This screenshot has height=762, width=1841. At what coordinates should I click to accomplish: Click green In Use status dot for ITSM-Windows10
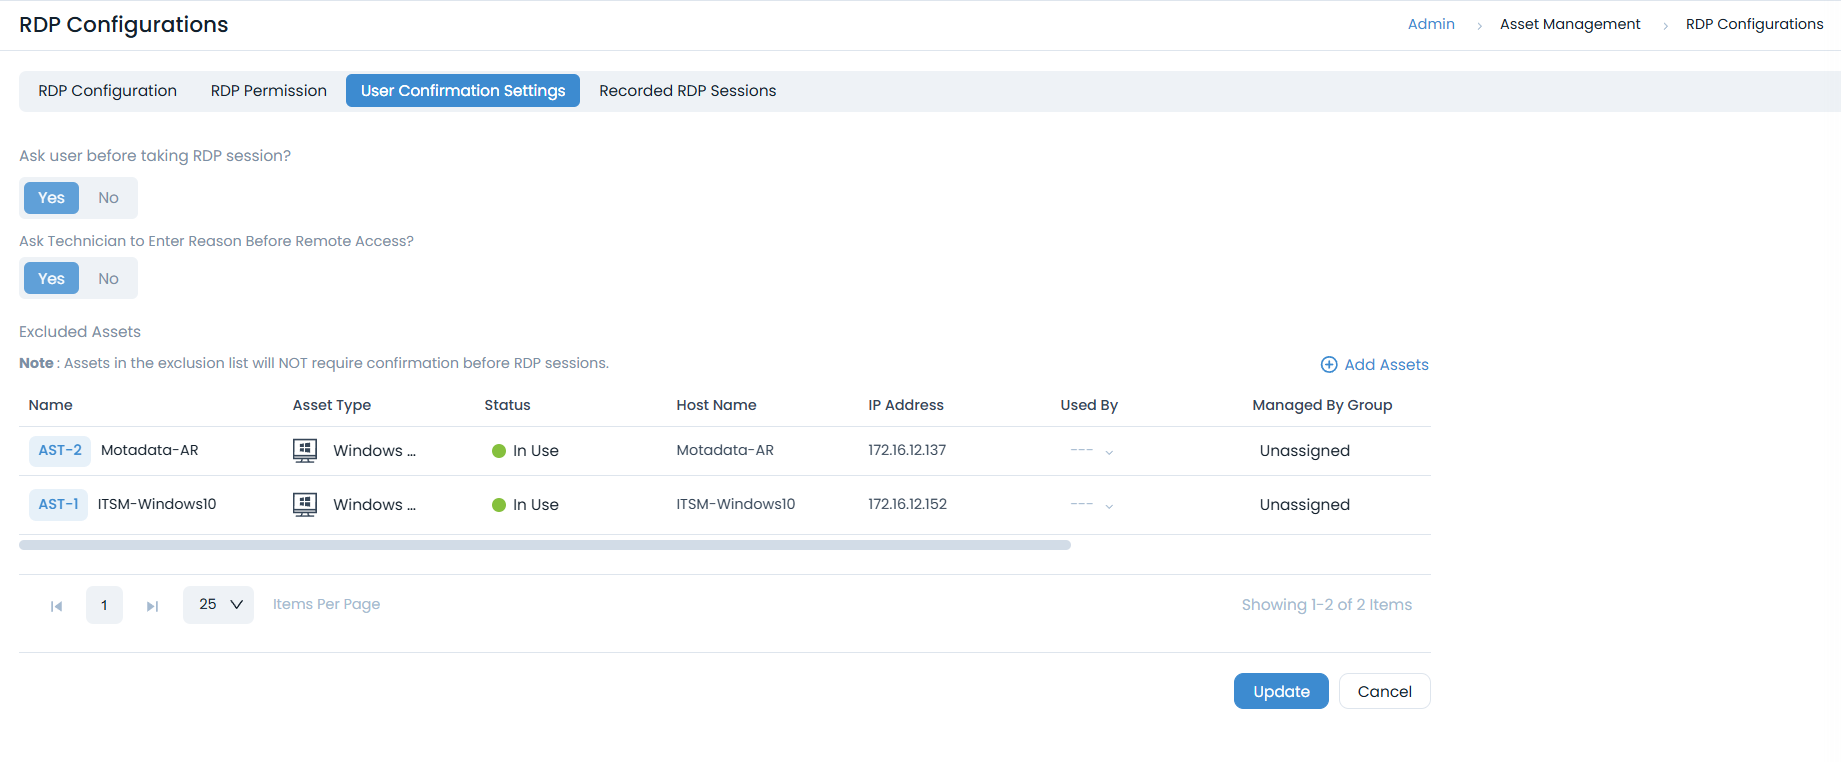(499, 505)
